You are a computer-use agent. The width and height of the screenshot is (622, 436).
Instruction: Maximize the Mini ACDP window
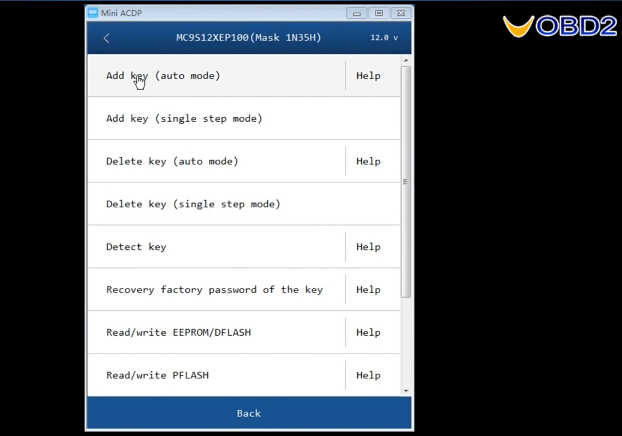click(x=379, y=13)
